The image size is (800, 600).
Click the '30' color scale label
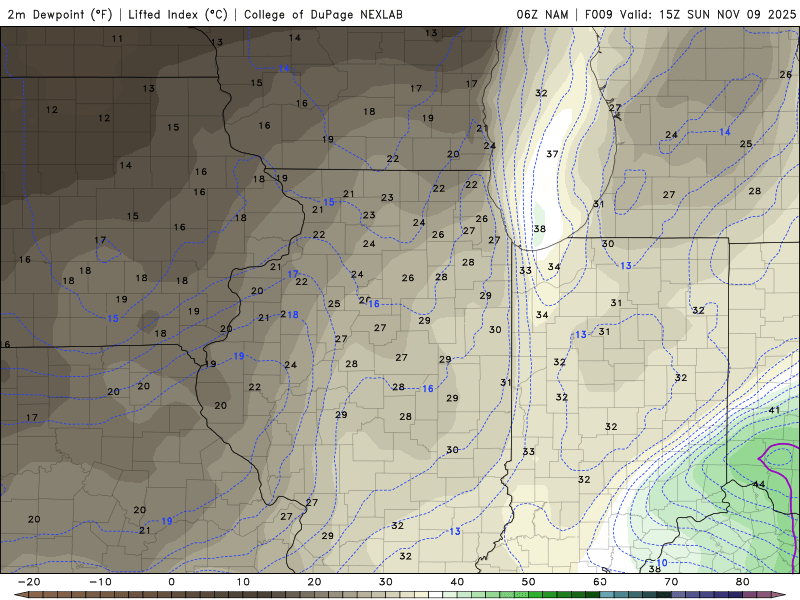pos(386,582)
